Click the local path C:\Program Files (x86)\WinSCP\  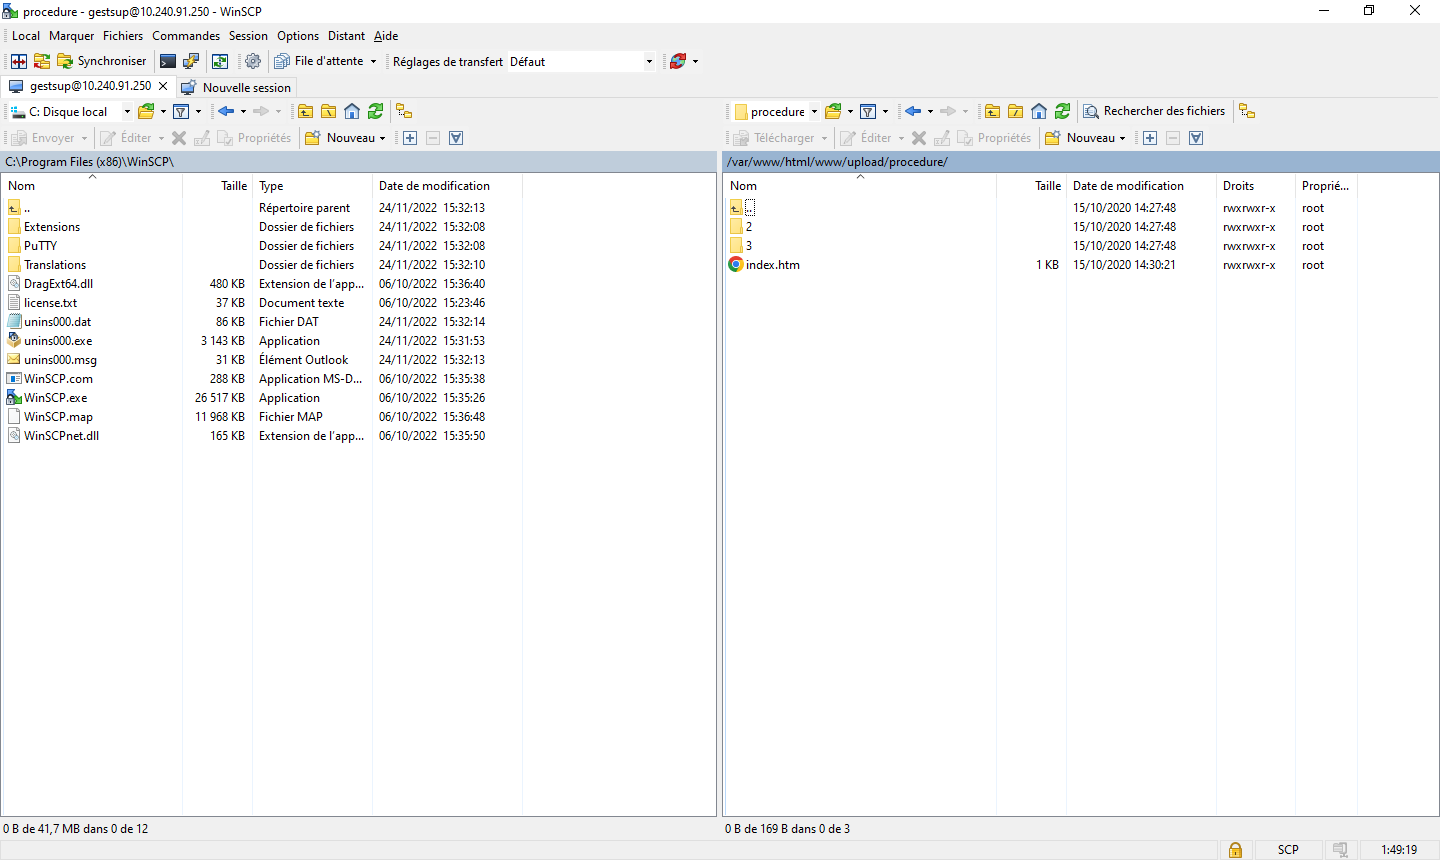[x=89, y=162]
